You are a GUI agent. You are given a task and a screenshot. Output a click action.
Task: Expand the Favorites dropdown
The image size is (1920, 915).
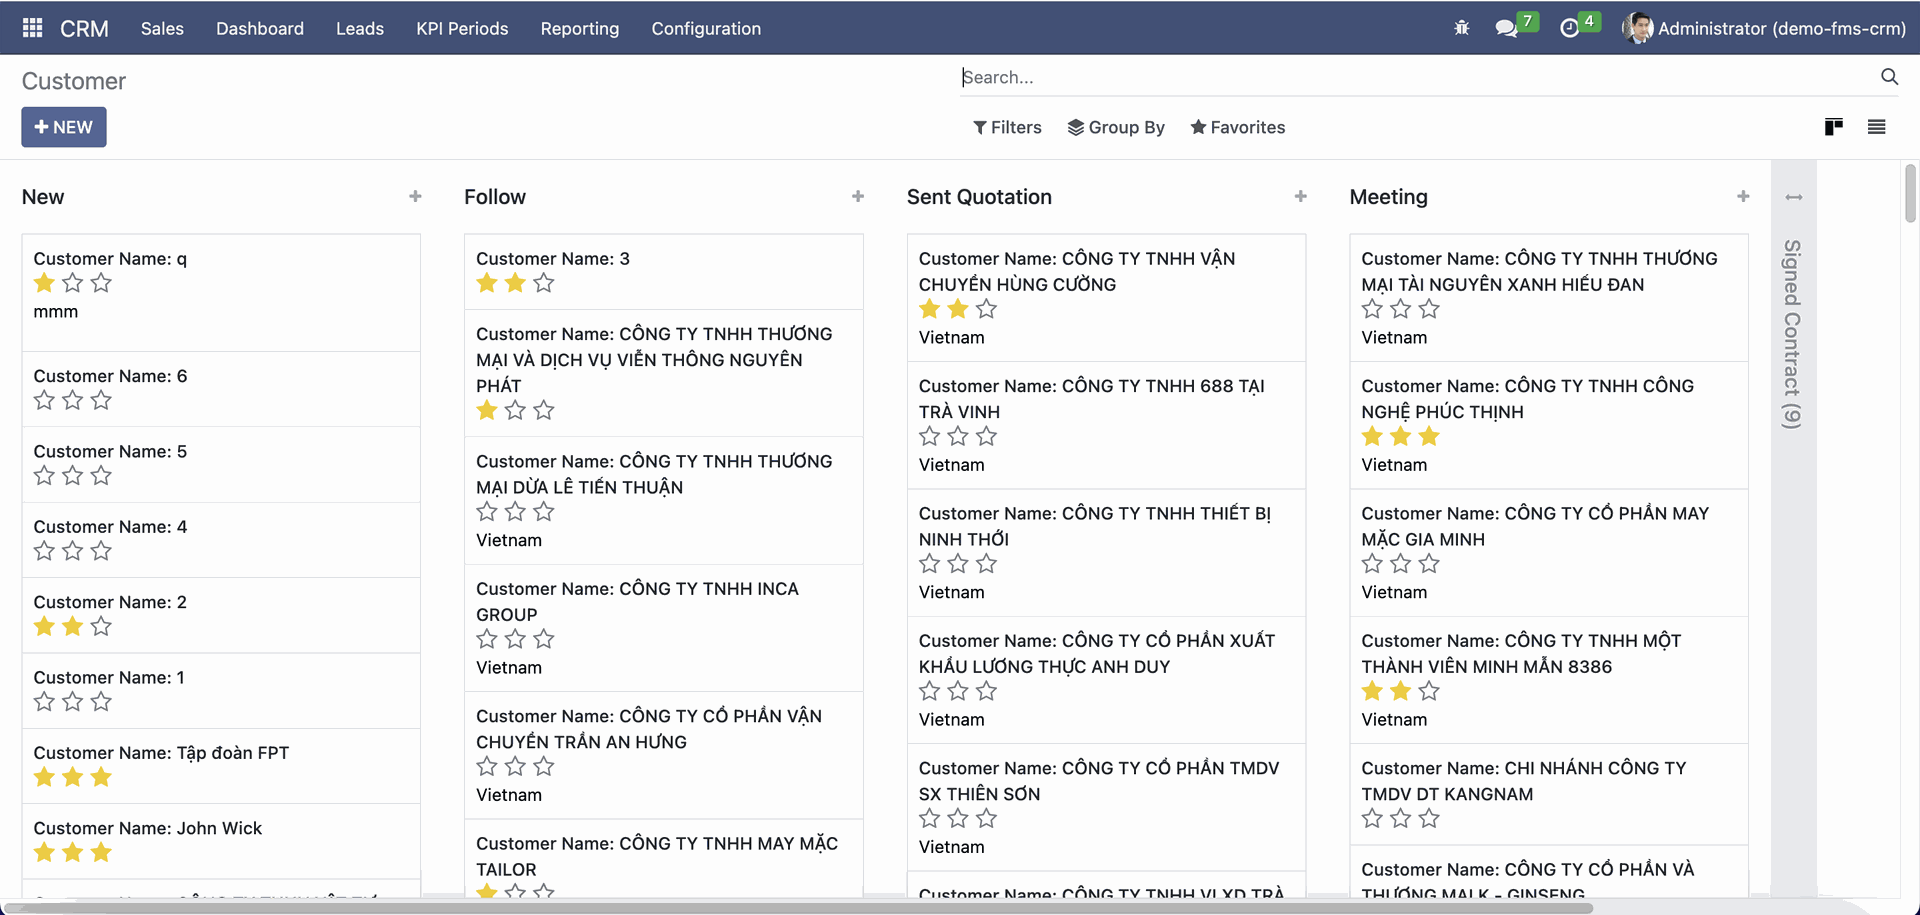(x=1237, y=127)
